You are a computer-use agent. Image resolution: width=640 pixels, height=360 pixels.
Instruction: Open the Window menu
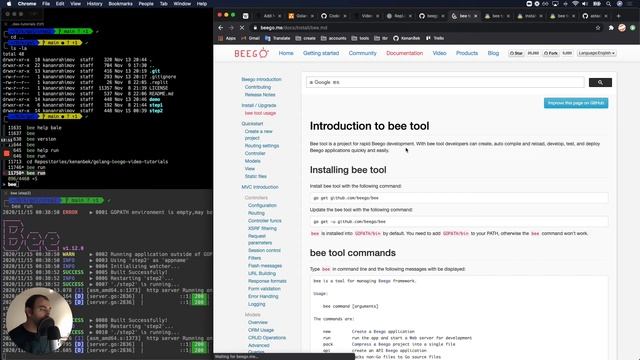click(x=182, y=4)
